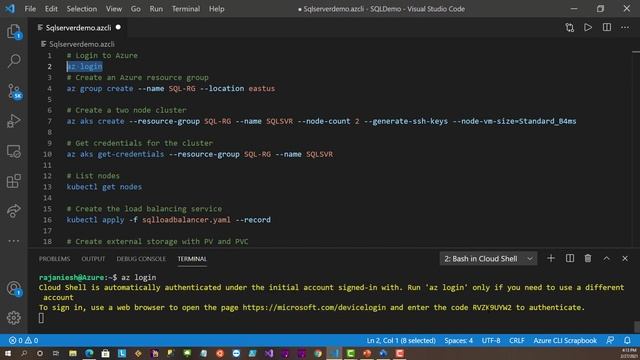Viewport: 640px width, 360px height.
Task: Open the notifications bell
Action: (627, 340)
